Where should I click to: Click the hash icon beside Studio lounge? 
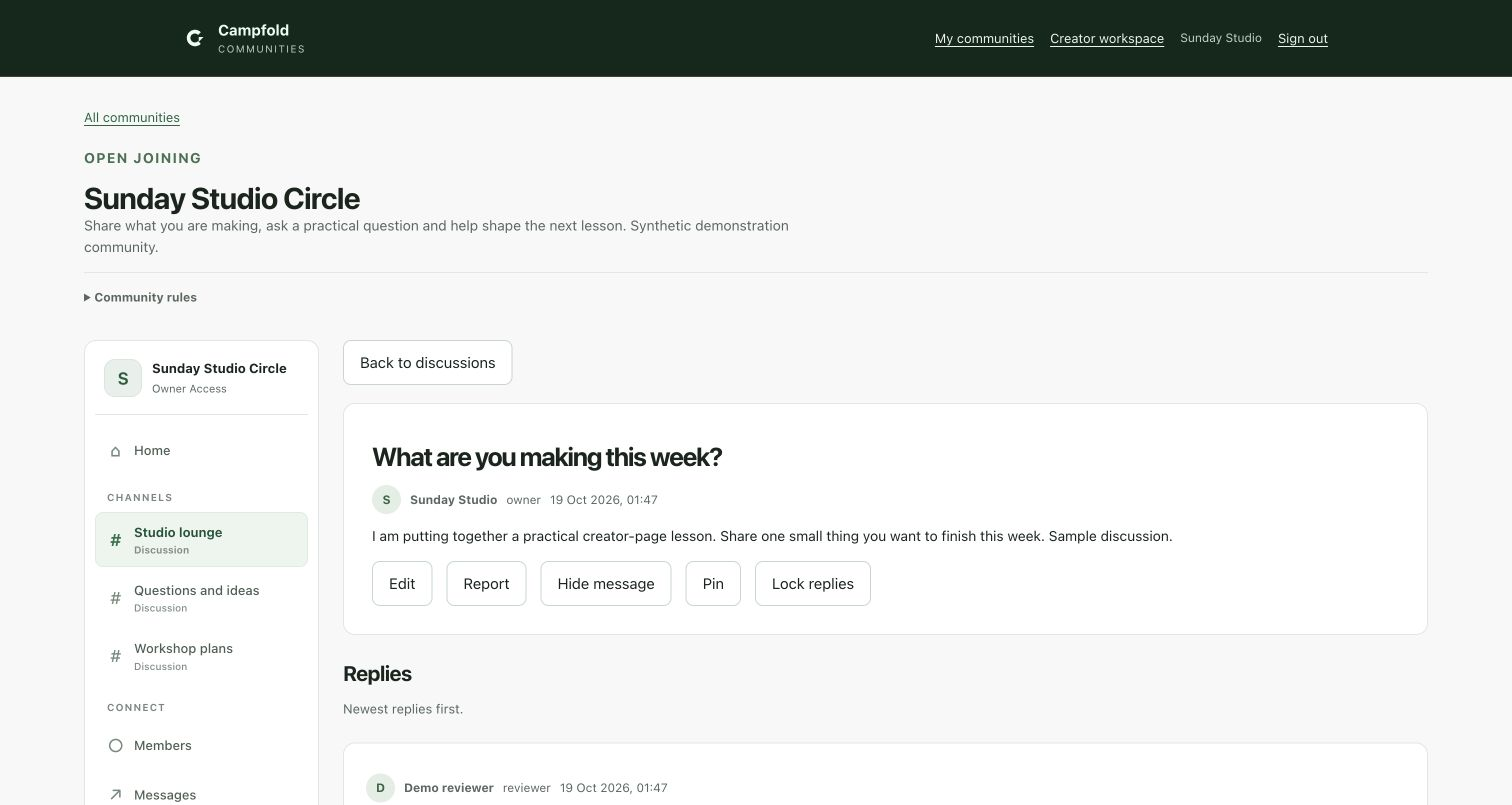116,540
